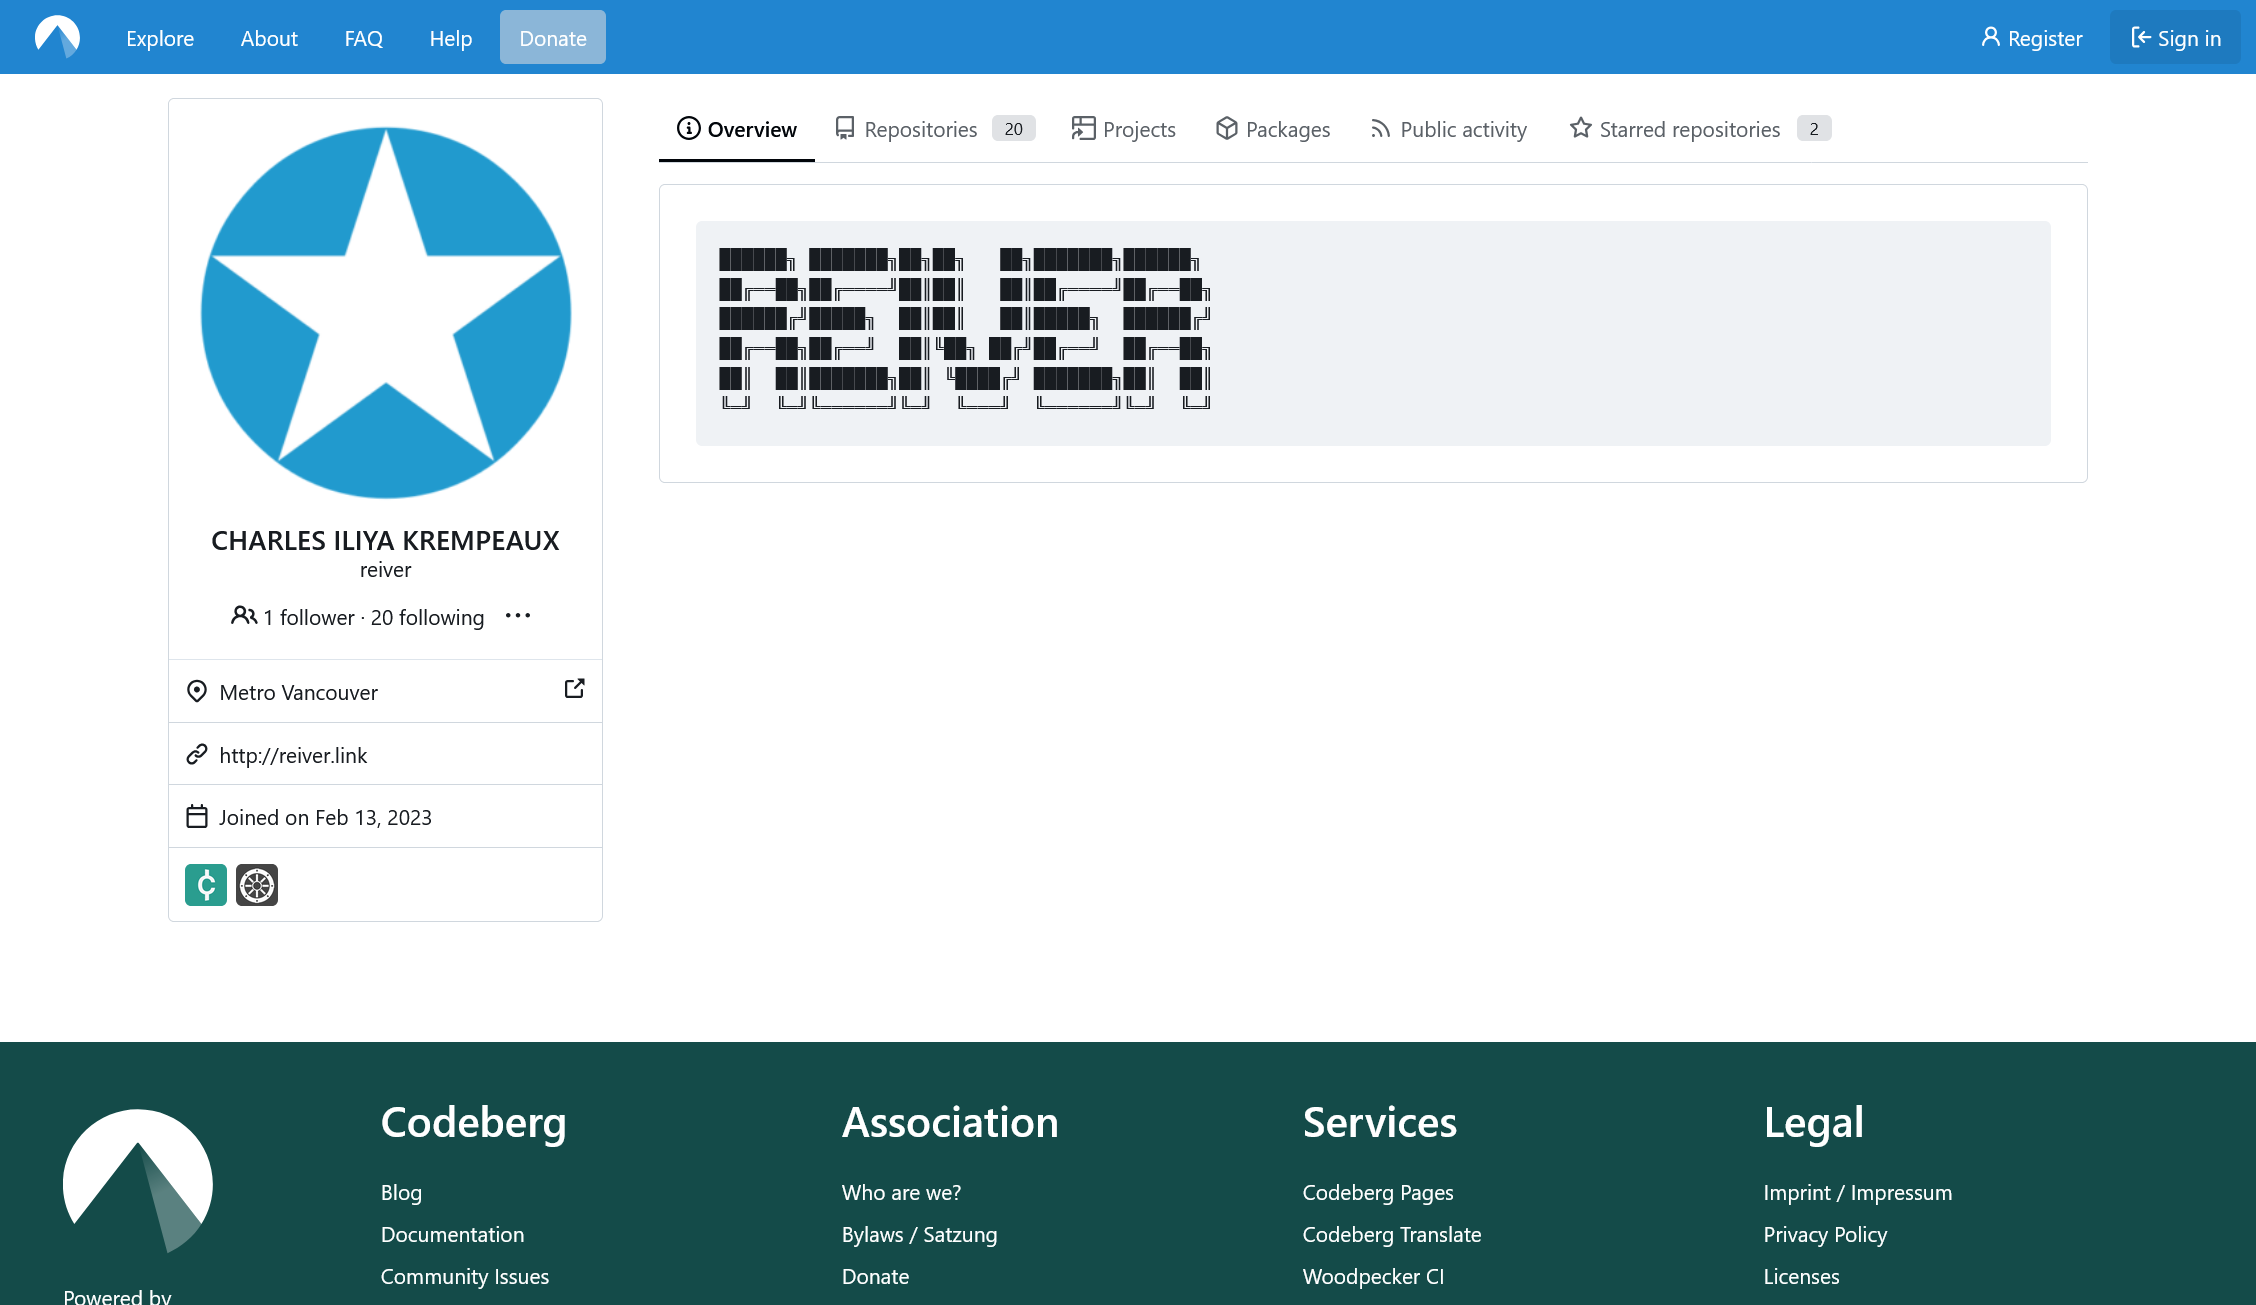Screen dimensions: 2256x1305
Task: Visit the http://reiver.link website link
Action: (293, 755)
